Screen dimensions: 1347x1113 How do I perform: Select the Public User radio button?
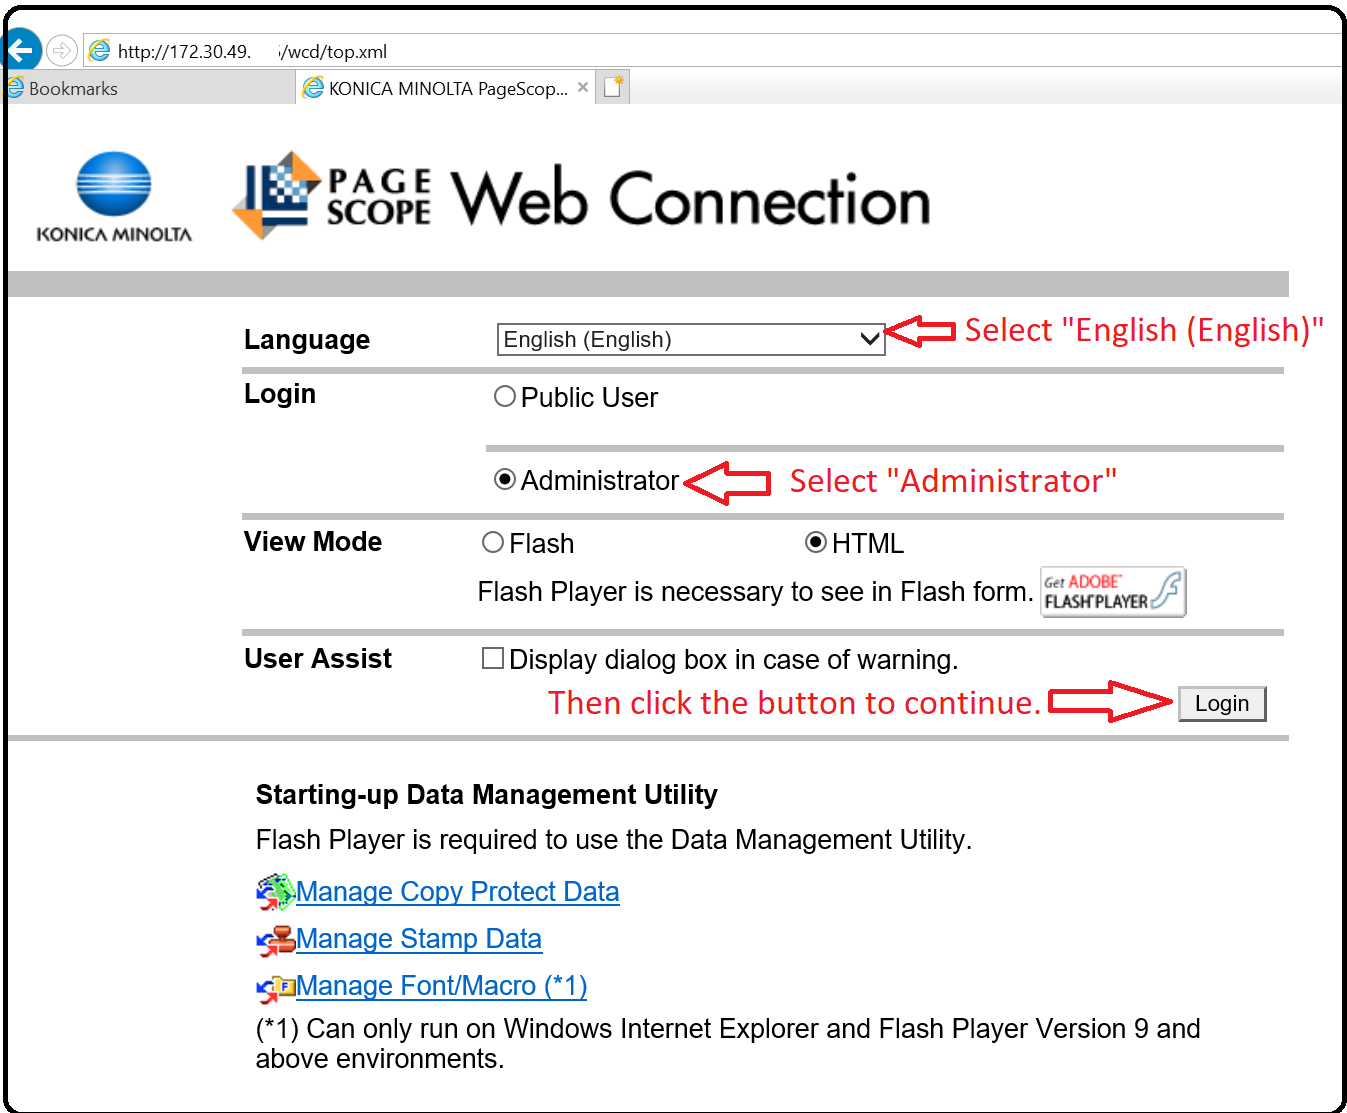(x=505, y=397)
